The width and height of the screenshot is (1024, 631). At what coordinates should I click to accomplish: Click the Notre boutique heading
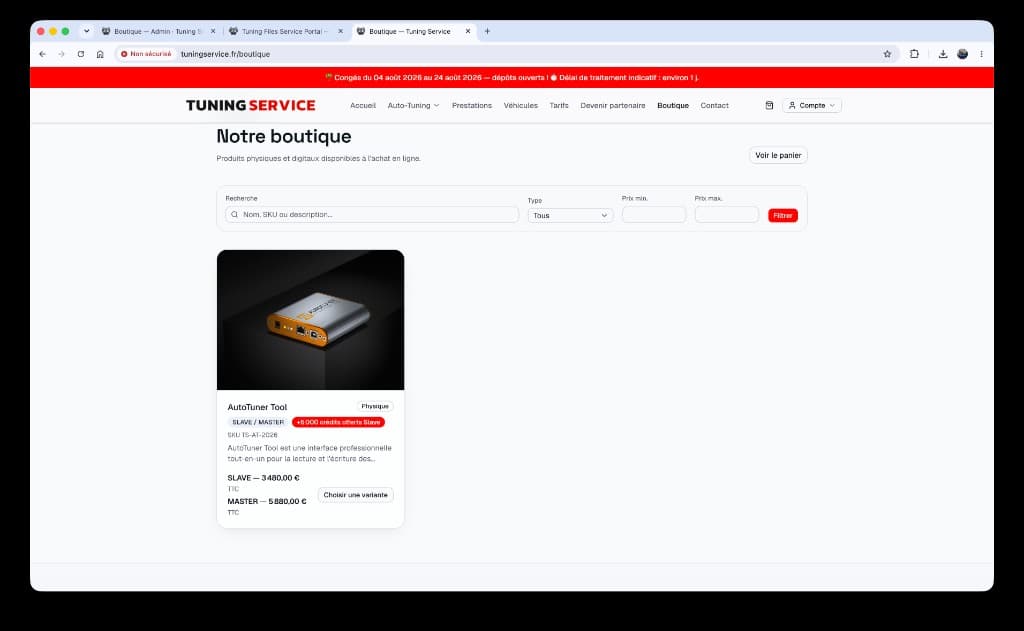pos(283,136)
